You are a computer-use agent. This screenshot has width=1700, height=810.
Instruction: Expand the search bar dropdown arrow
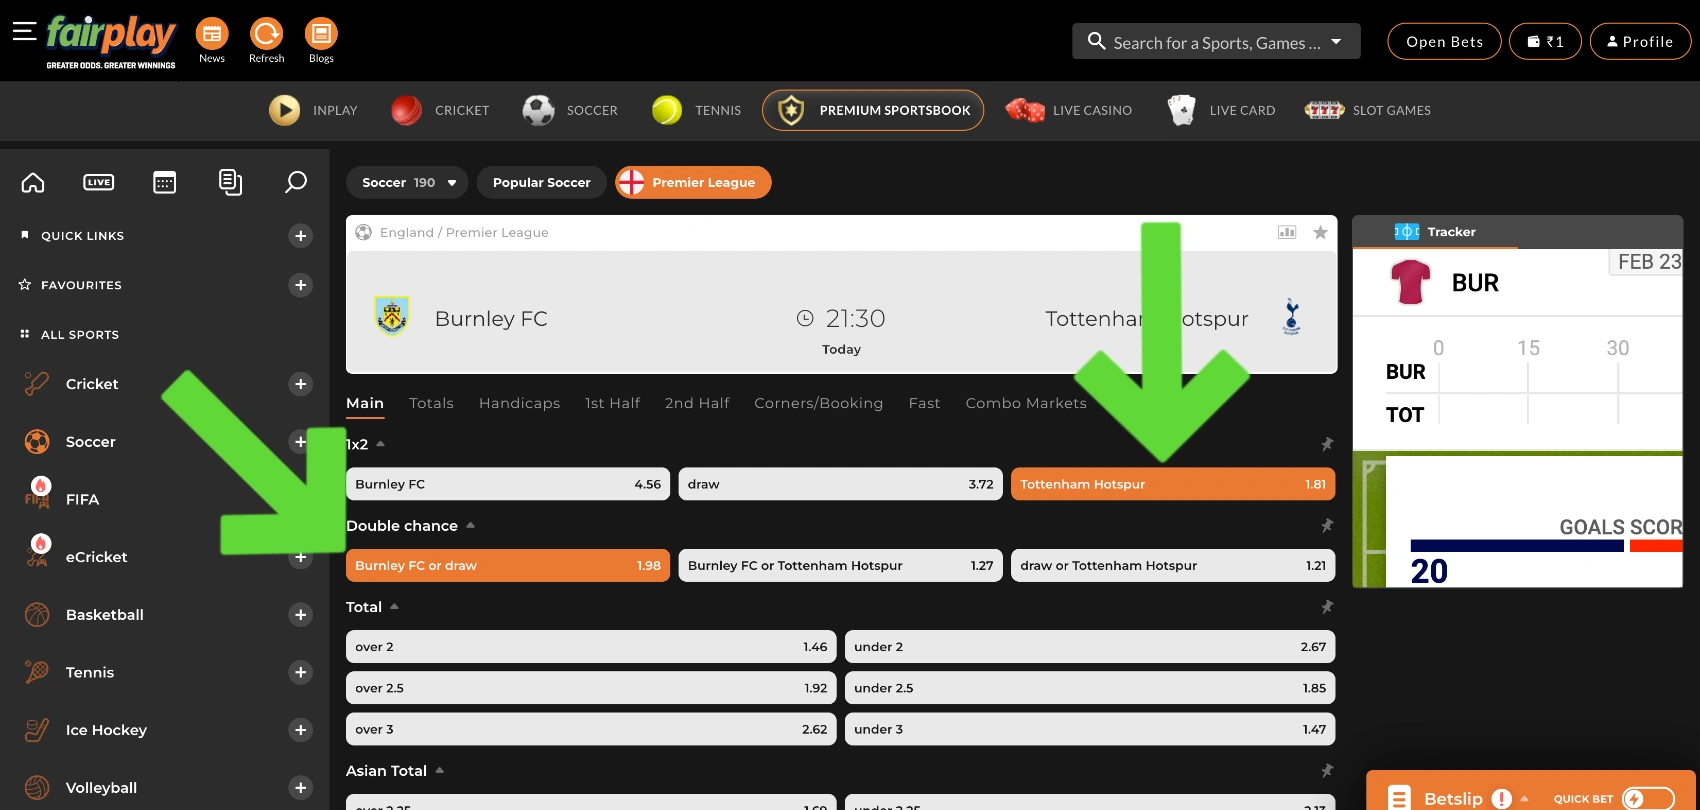point(1336,42)
